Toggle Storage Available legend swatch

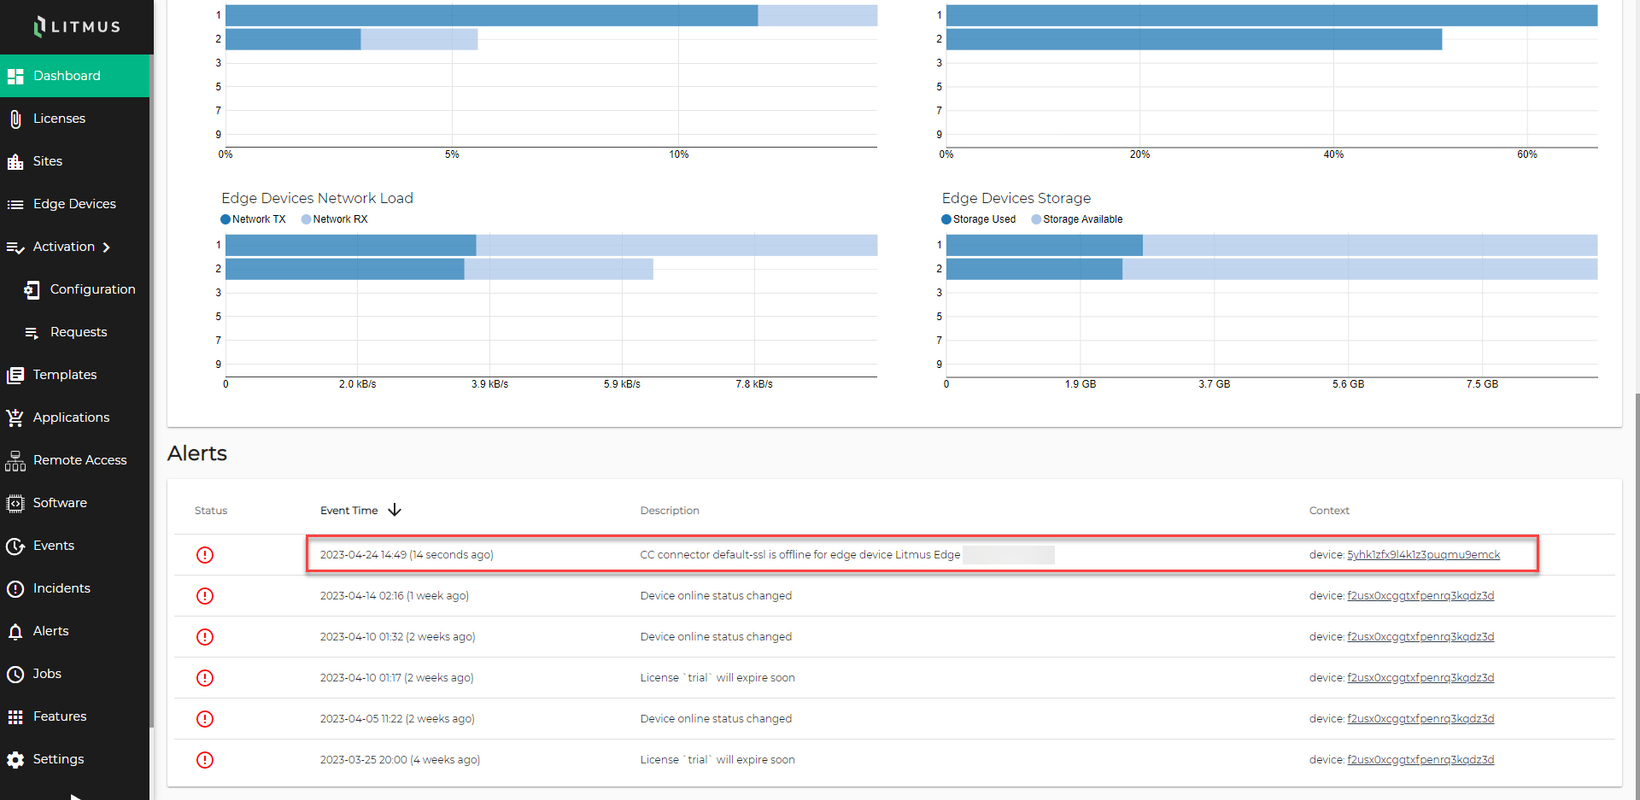1036,220
